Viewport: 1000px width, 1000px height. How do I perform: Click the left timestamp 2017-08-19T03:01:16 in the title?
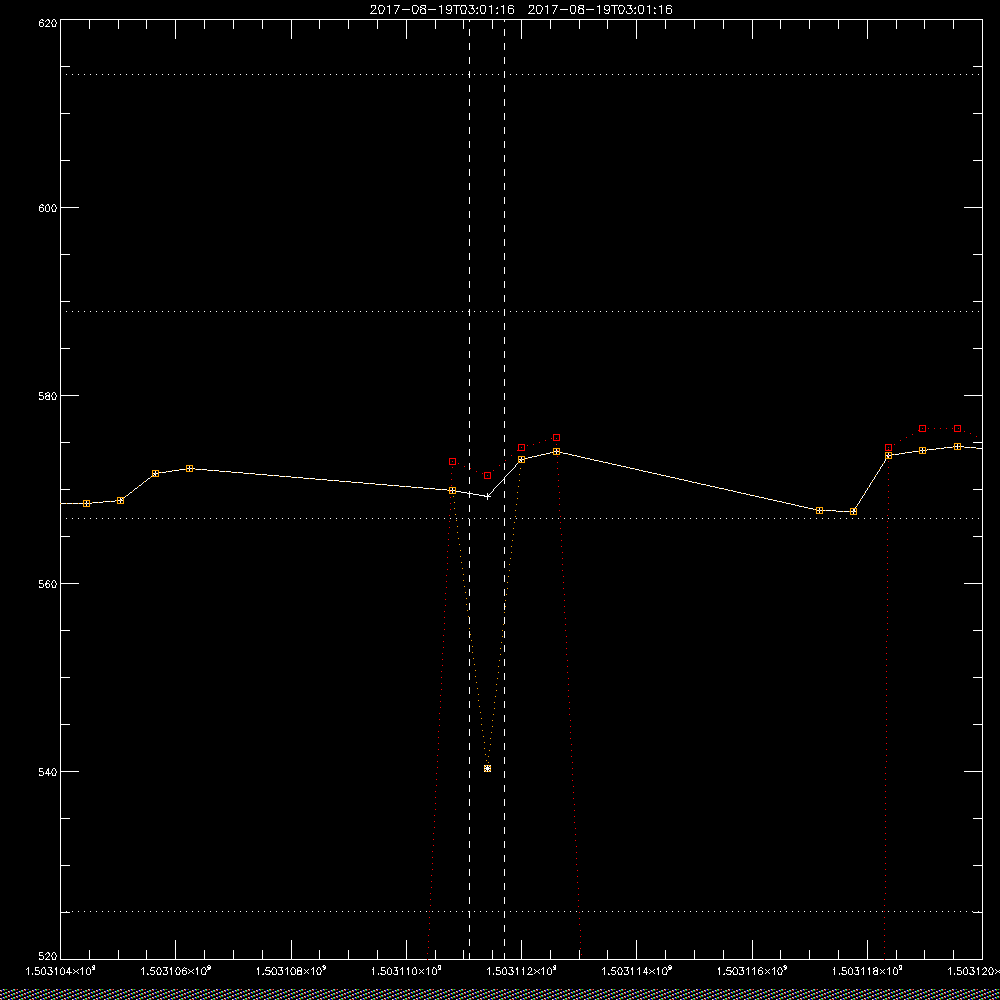point(442,10)
